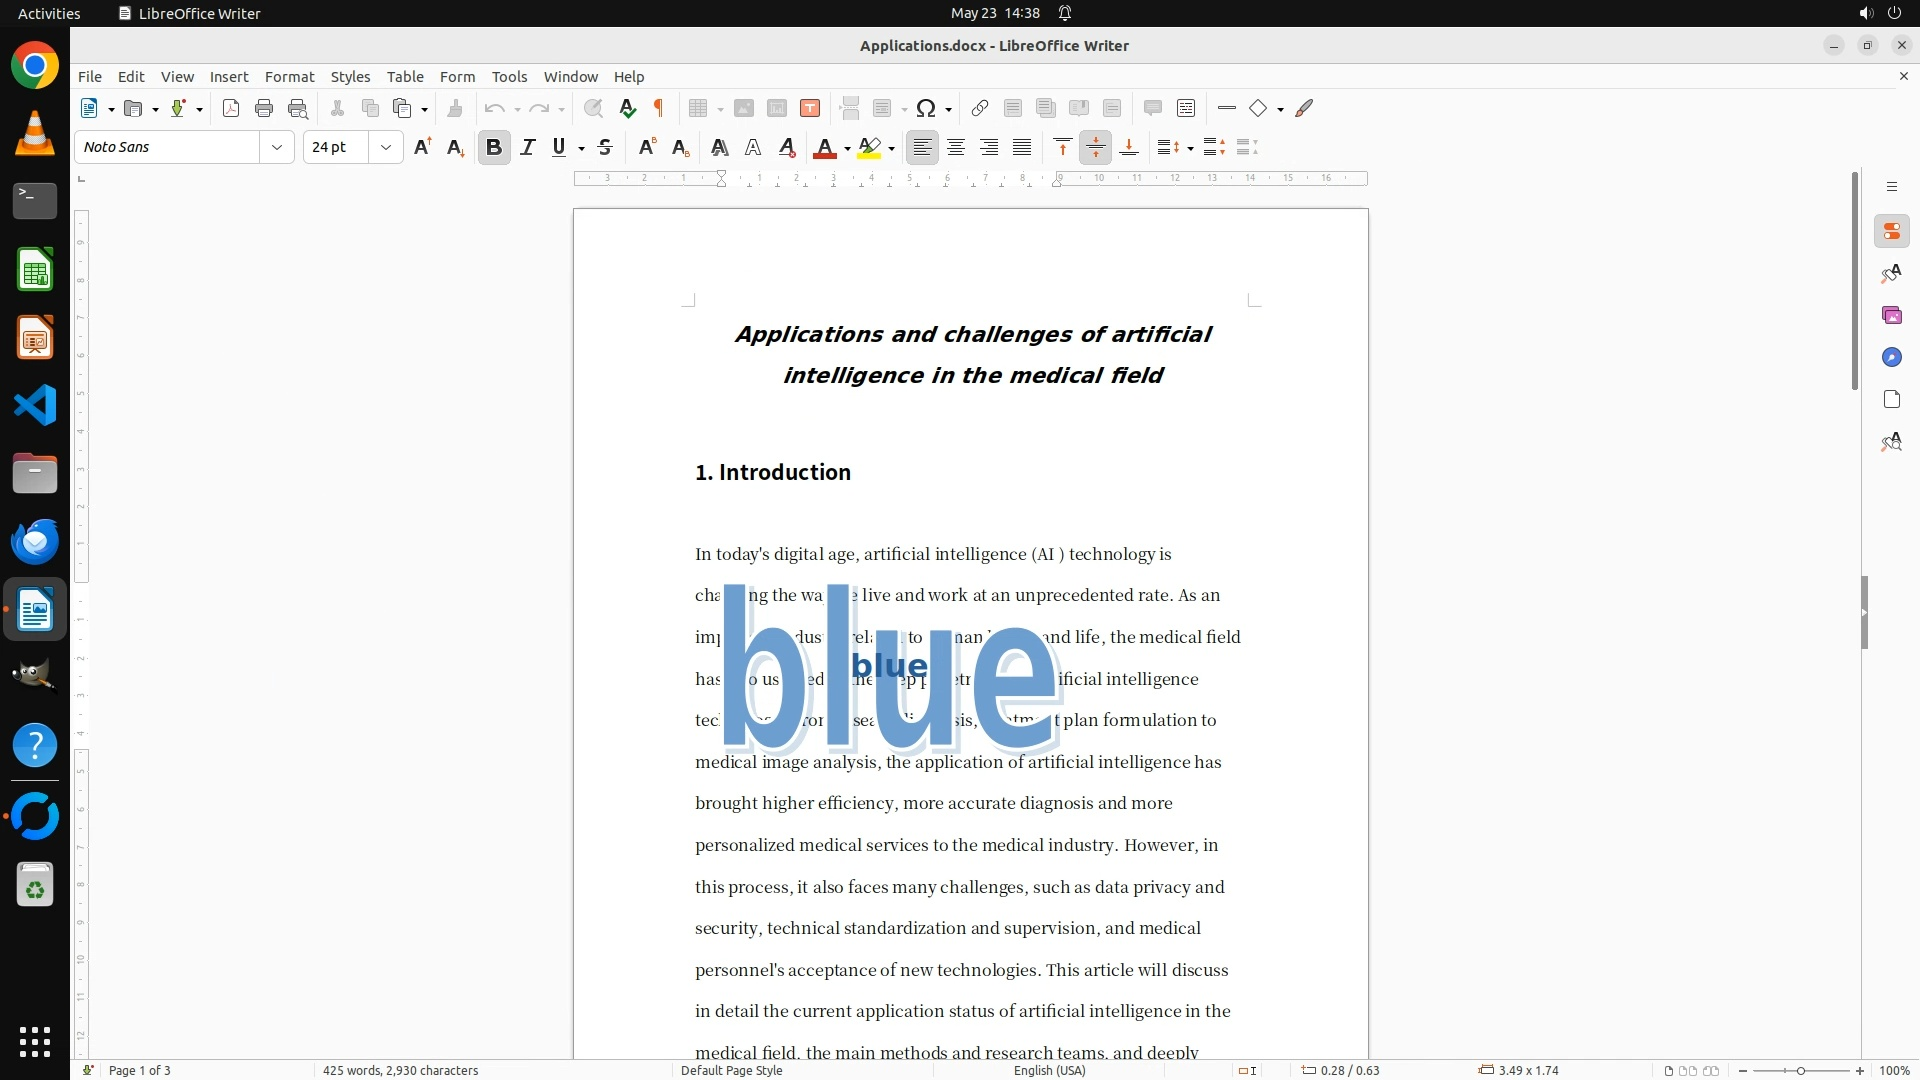Open the Format menu
This screenshot has height=1080, width=1920.
(x=289, y=77)
